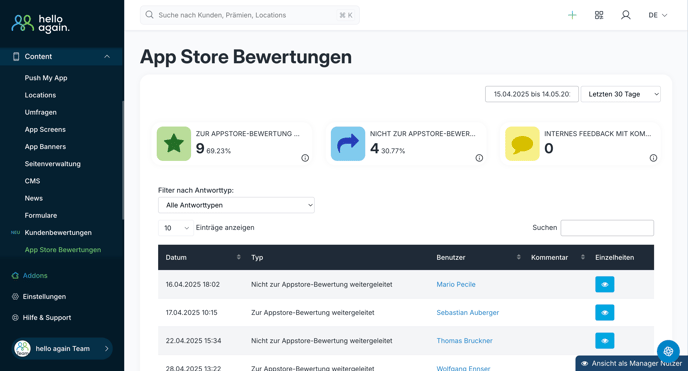The image size is (688, 371).
Task: Click info icon on Internes Feedback card
Action: [653, 158]
